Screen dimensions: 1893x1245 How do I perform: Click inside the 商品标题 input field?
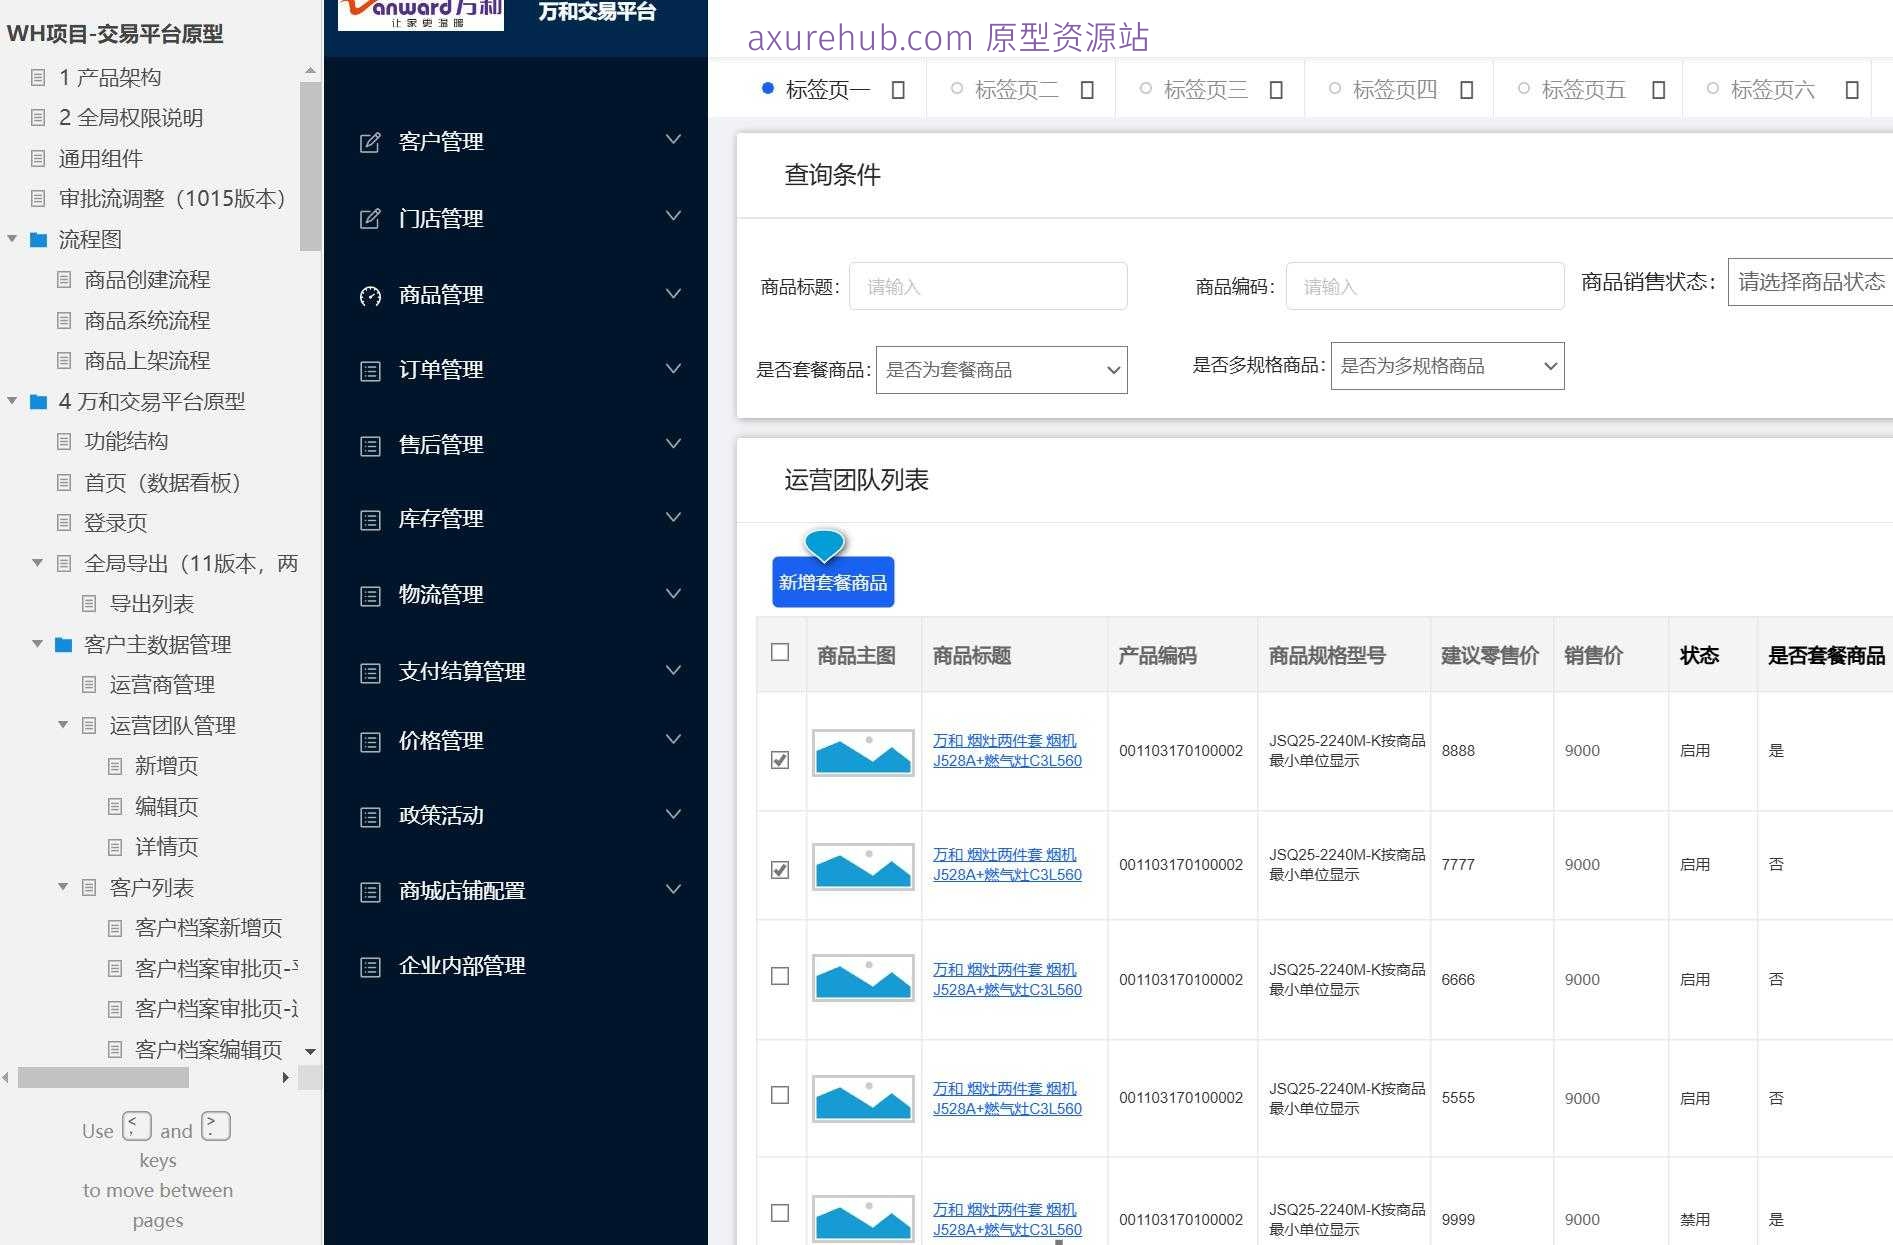988,286
